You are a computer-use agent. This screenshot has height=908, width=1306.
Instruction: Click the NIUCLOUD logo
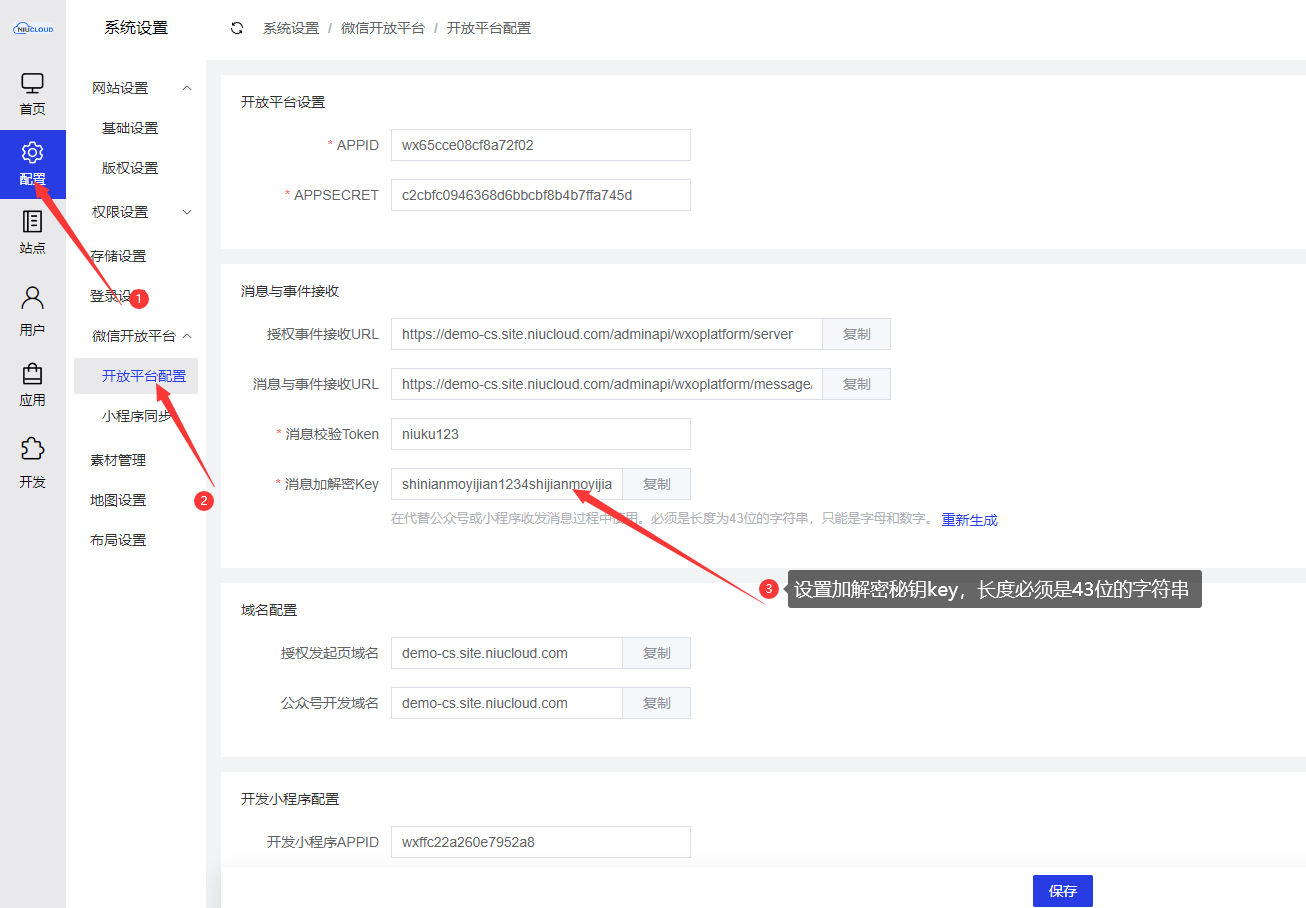click(33, 29)
